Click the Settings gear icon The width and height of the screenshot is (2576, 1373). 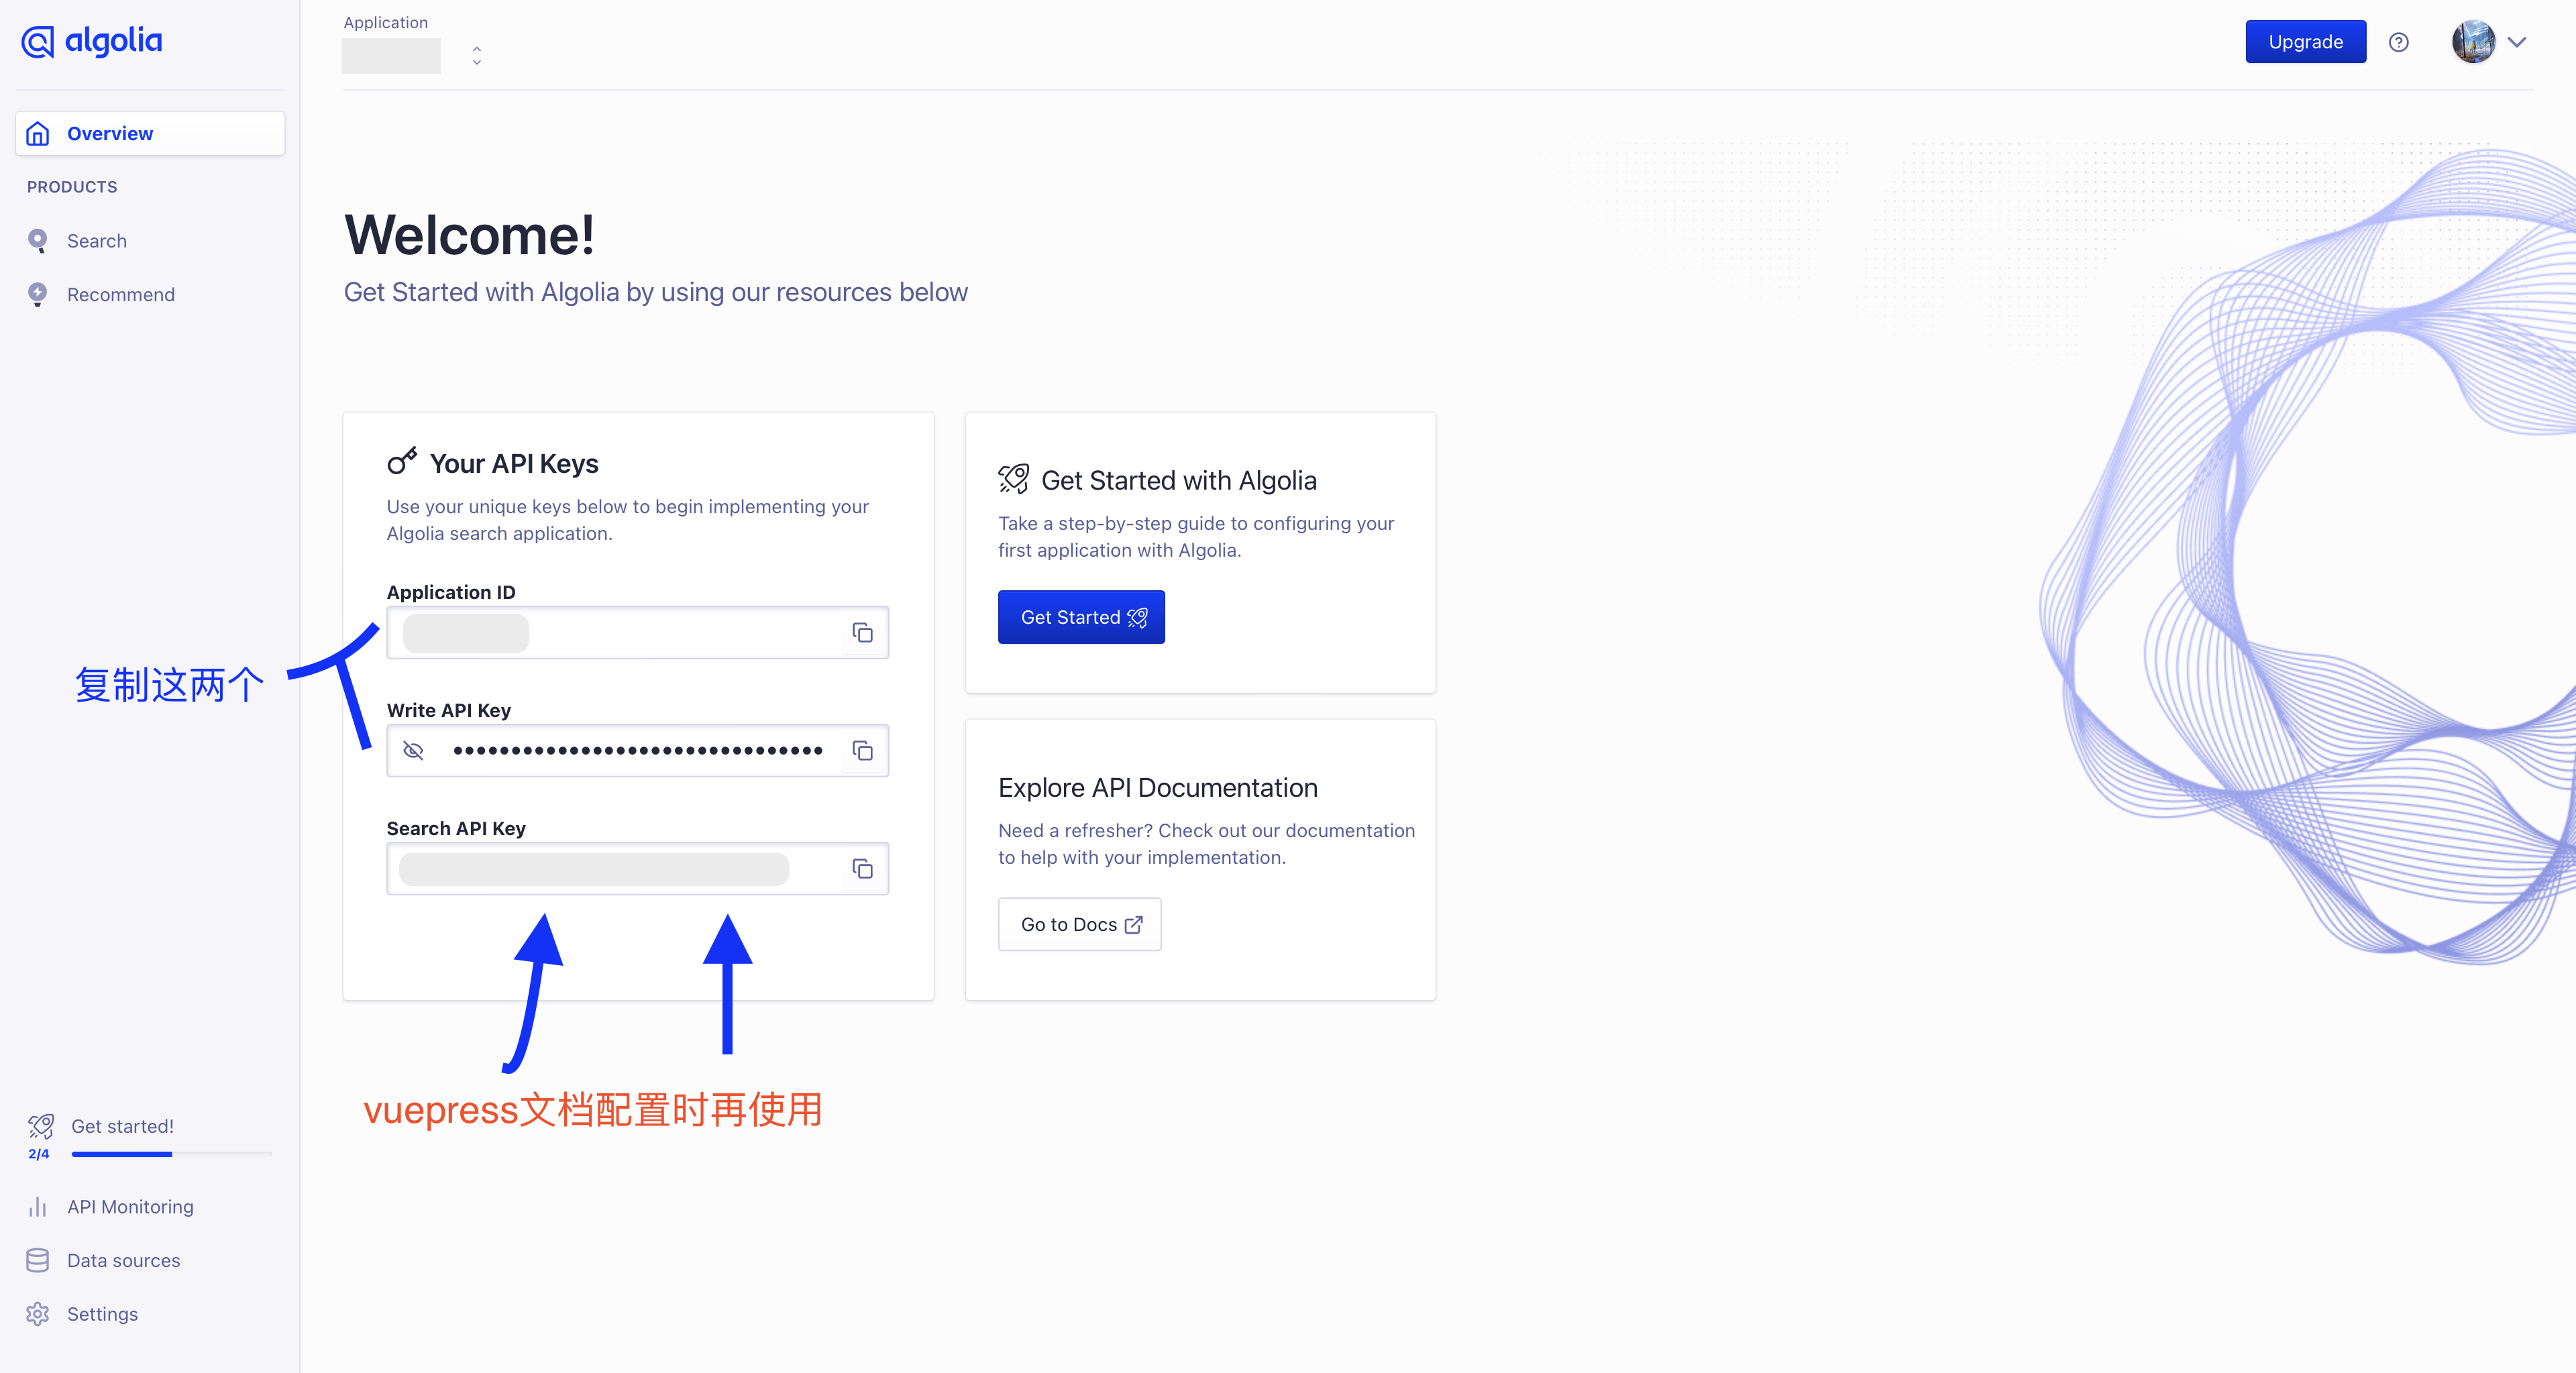coord(37,1314)
